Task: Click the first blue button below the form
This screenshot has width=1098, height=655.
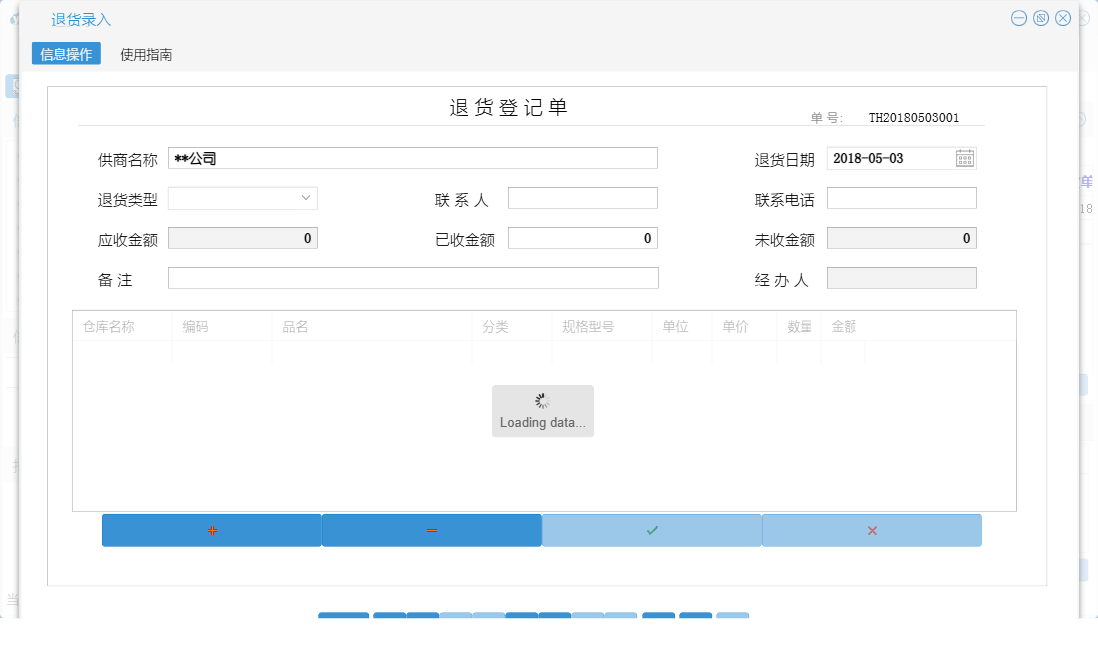Action: (x=344, y=618)
